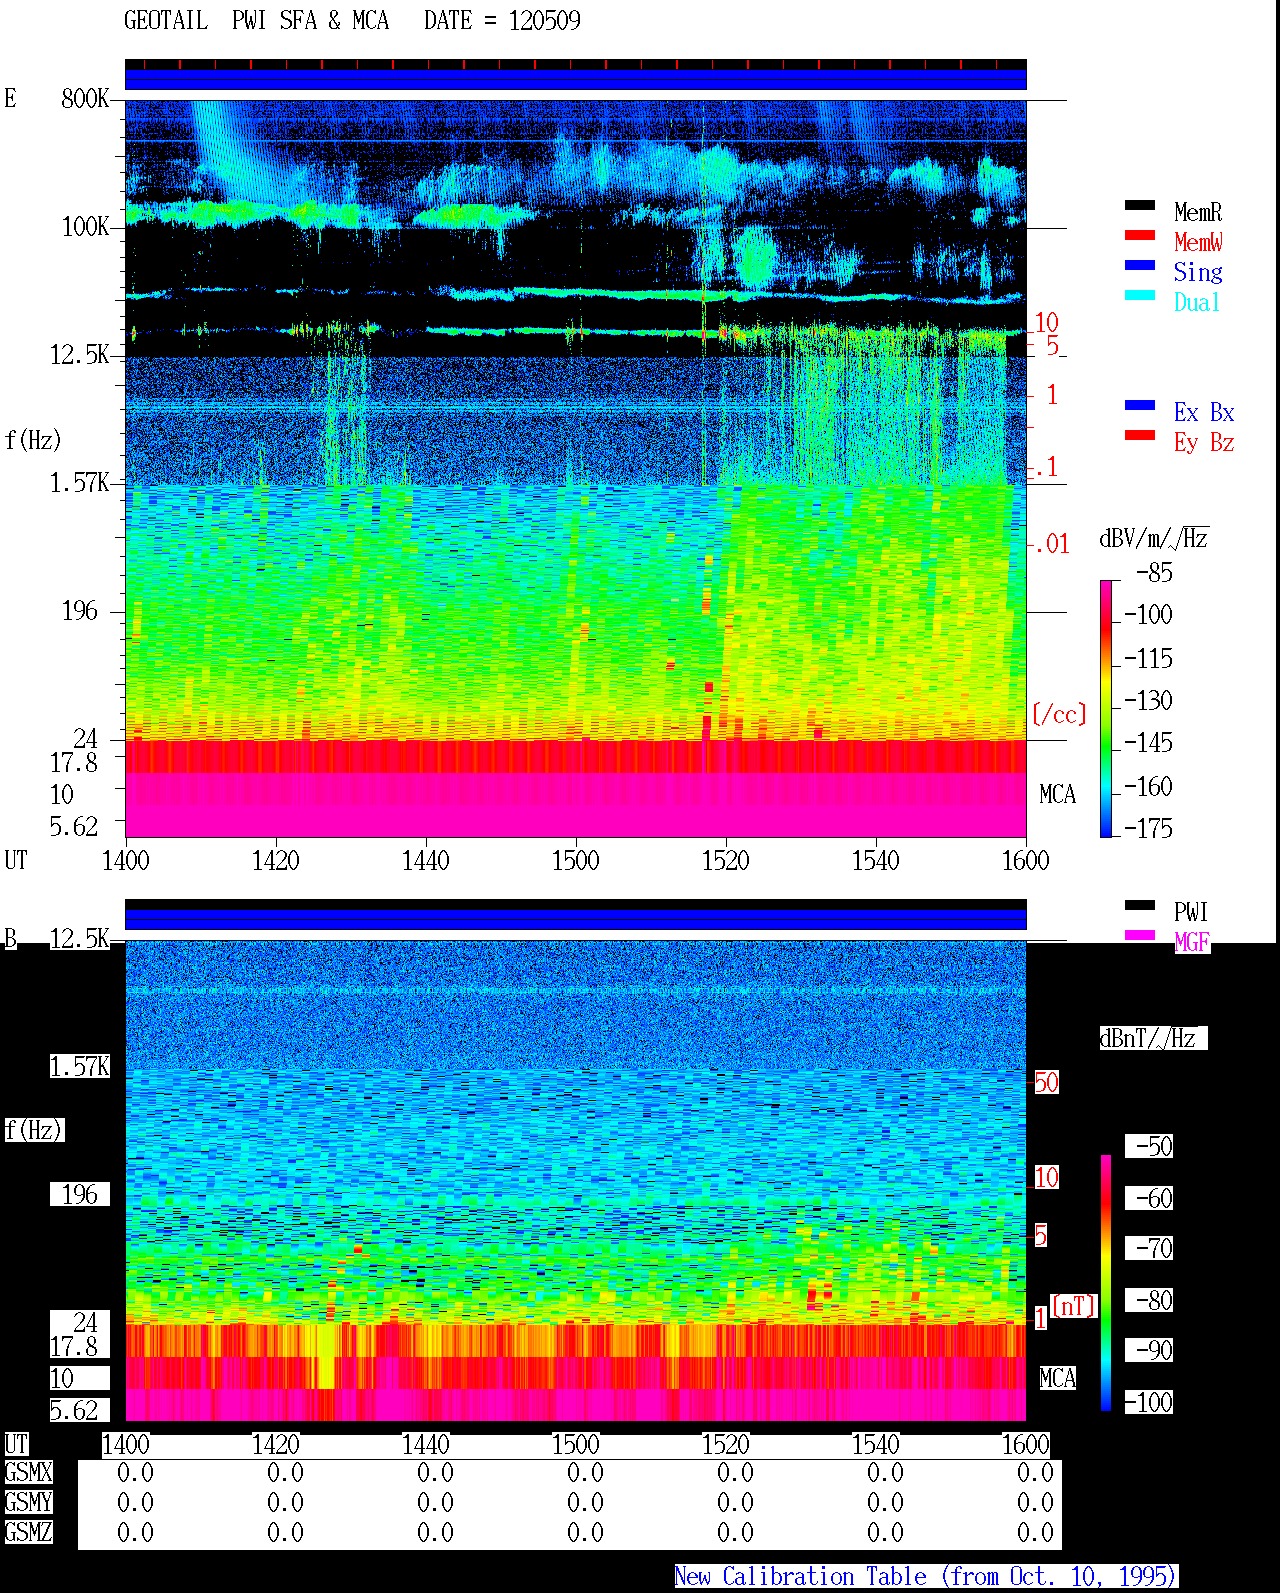Click the GEOTAIL PWI SFA & MCA title
This screenshot has height=1593, width=1280.
point(256,21)
